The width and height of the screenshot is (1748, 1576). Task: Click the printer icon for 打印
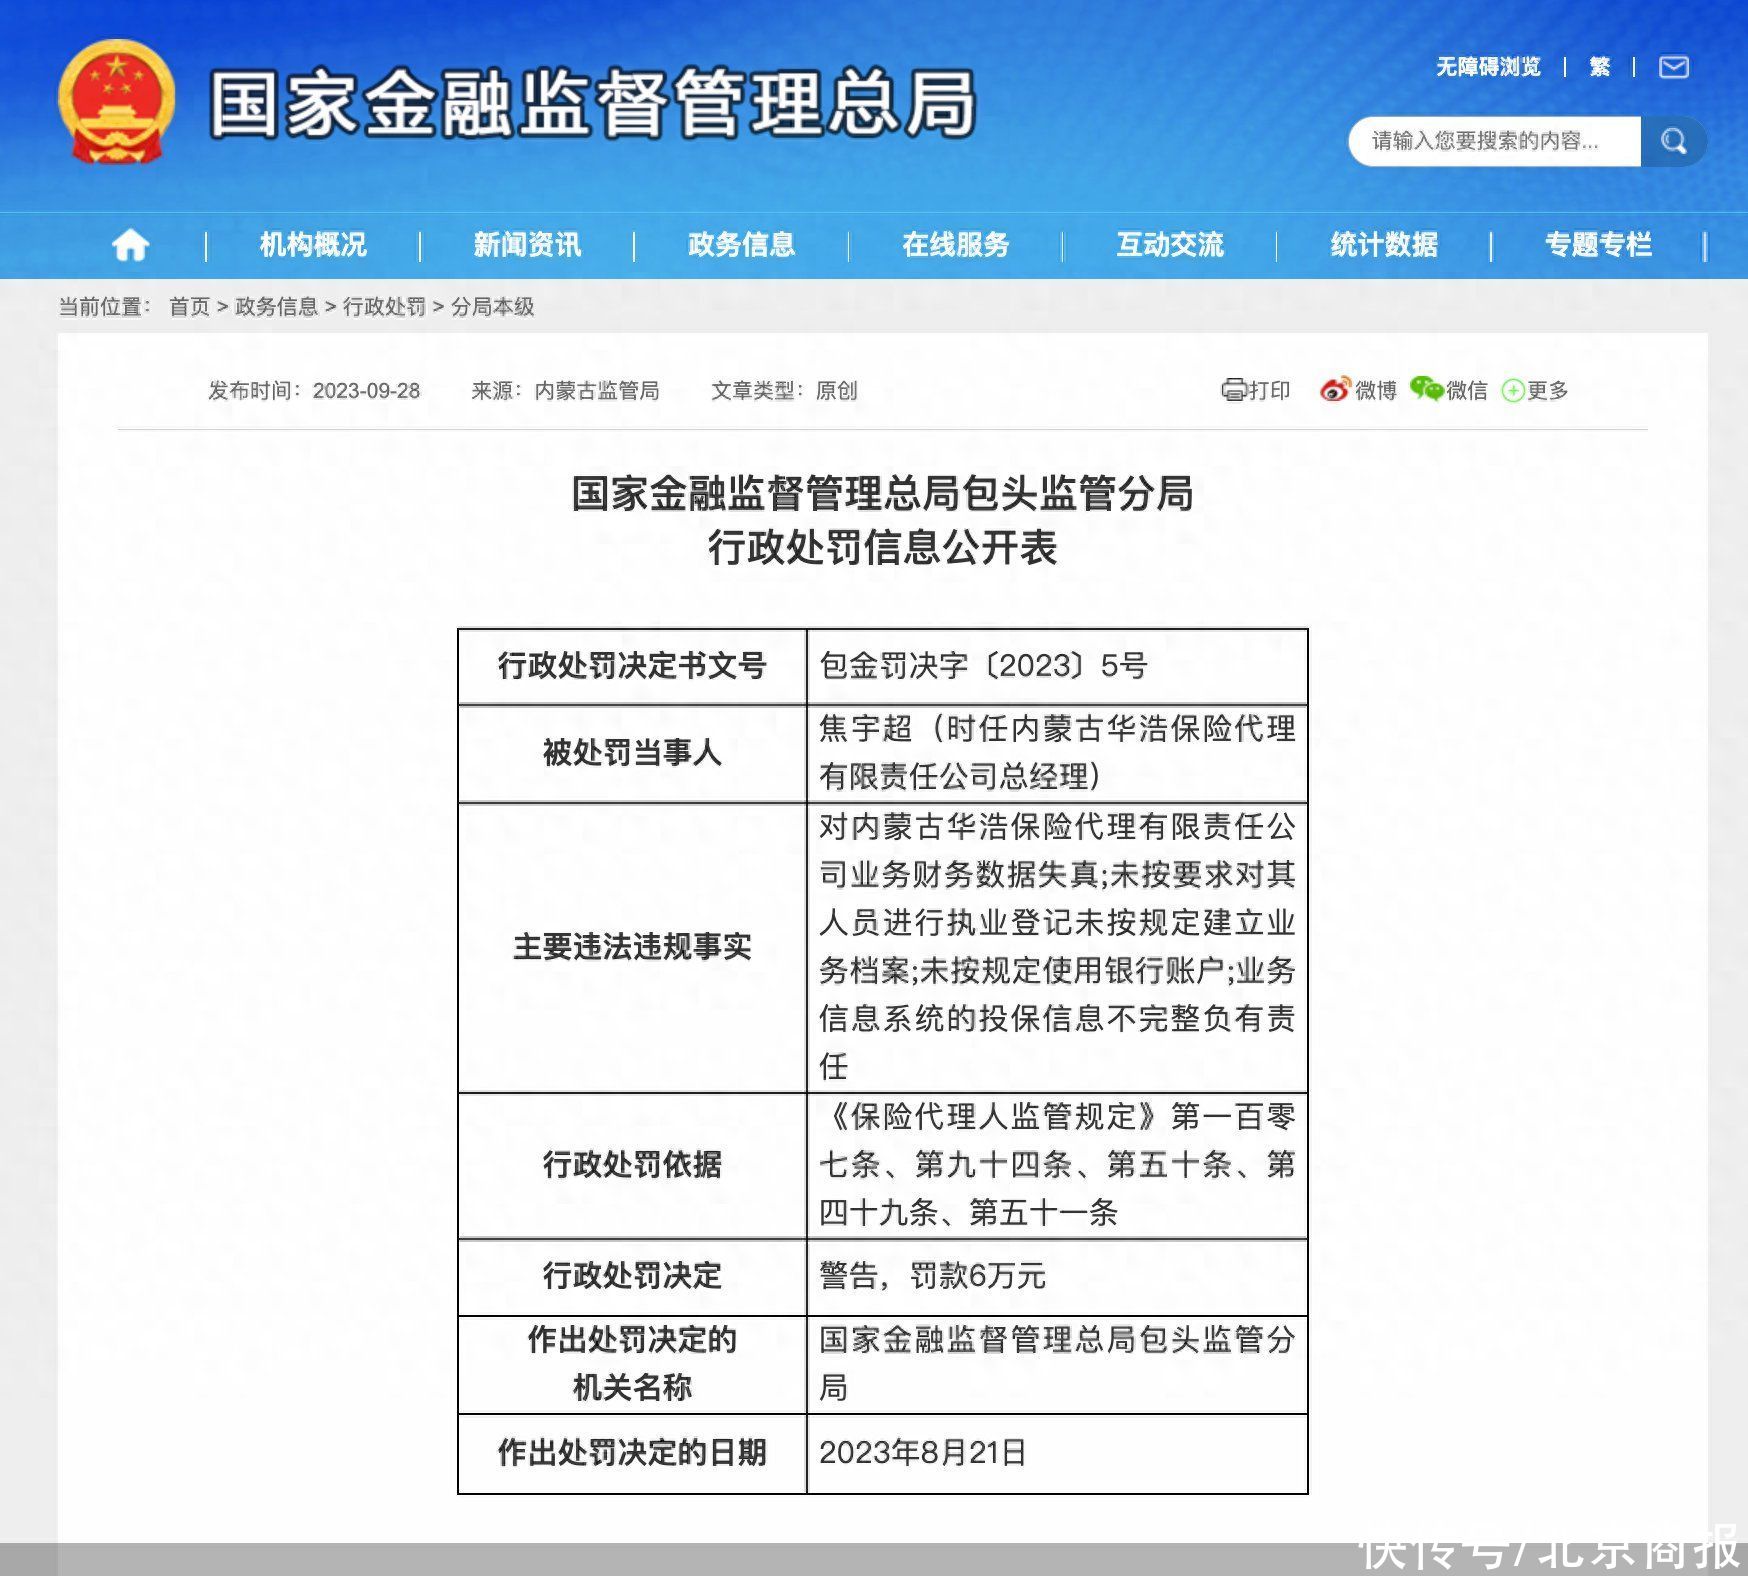tap(1234, 390)
